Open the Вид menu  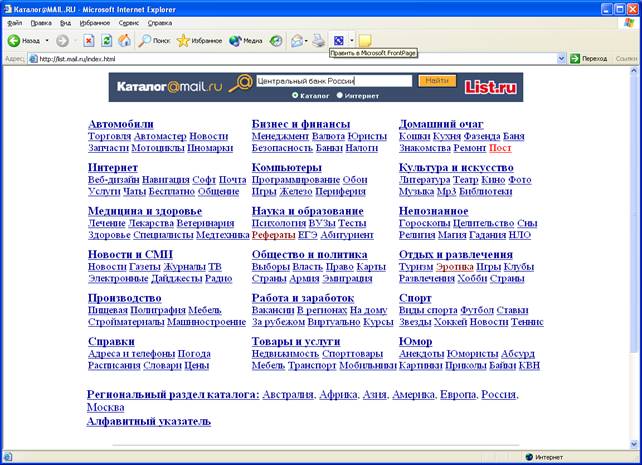point(66,23)
